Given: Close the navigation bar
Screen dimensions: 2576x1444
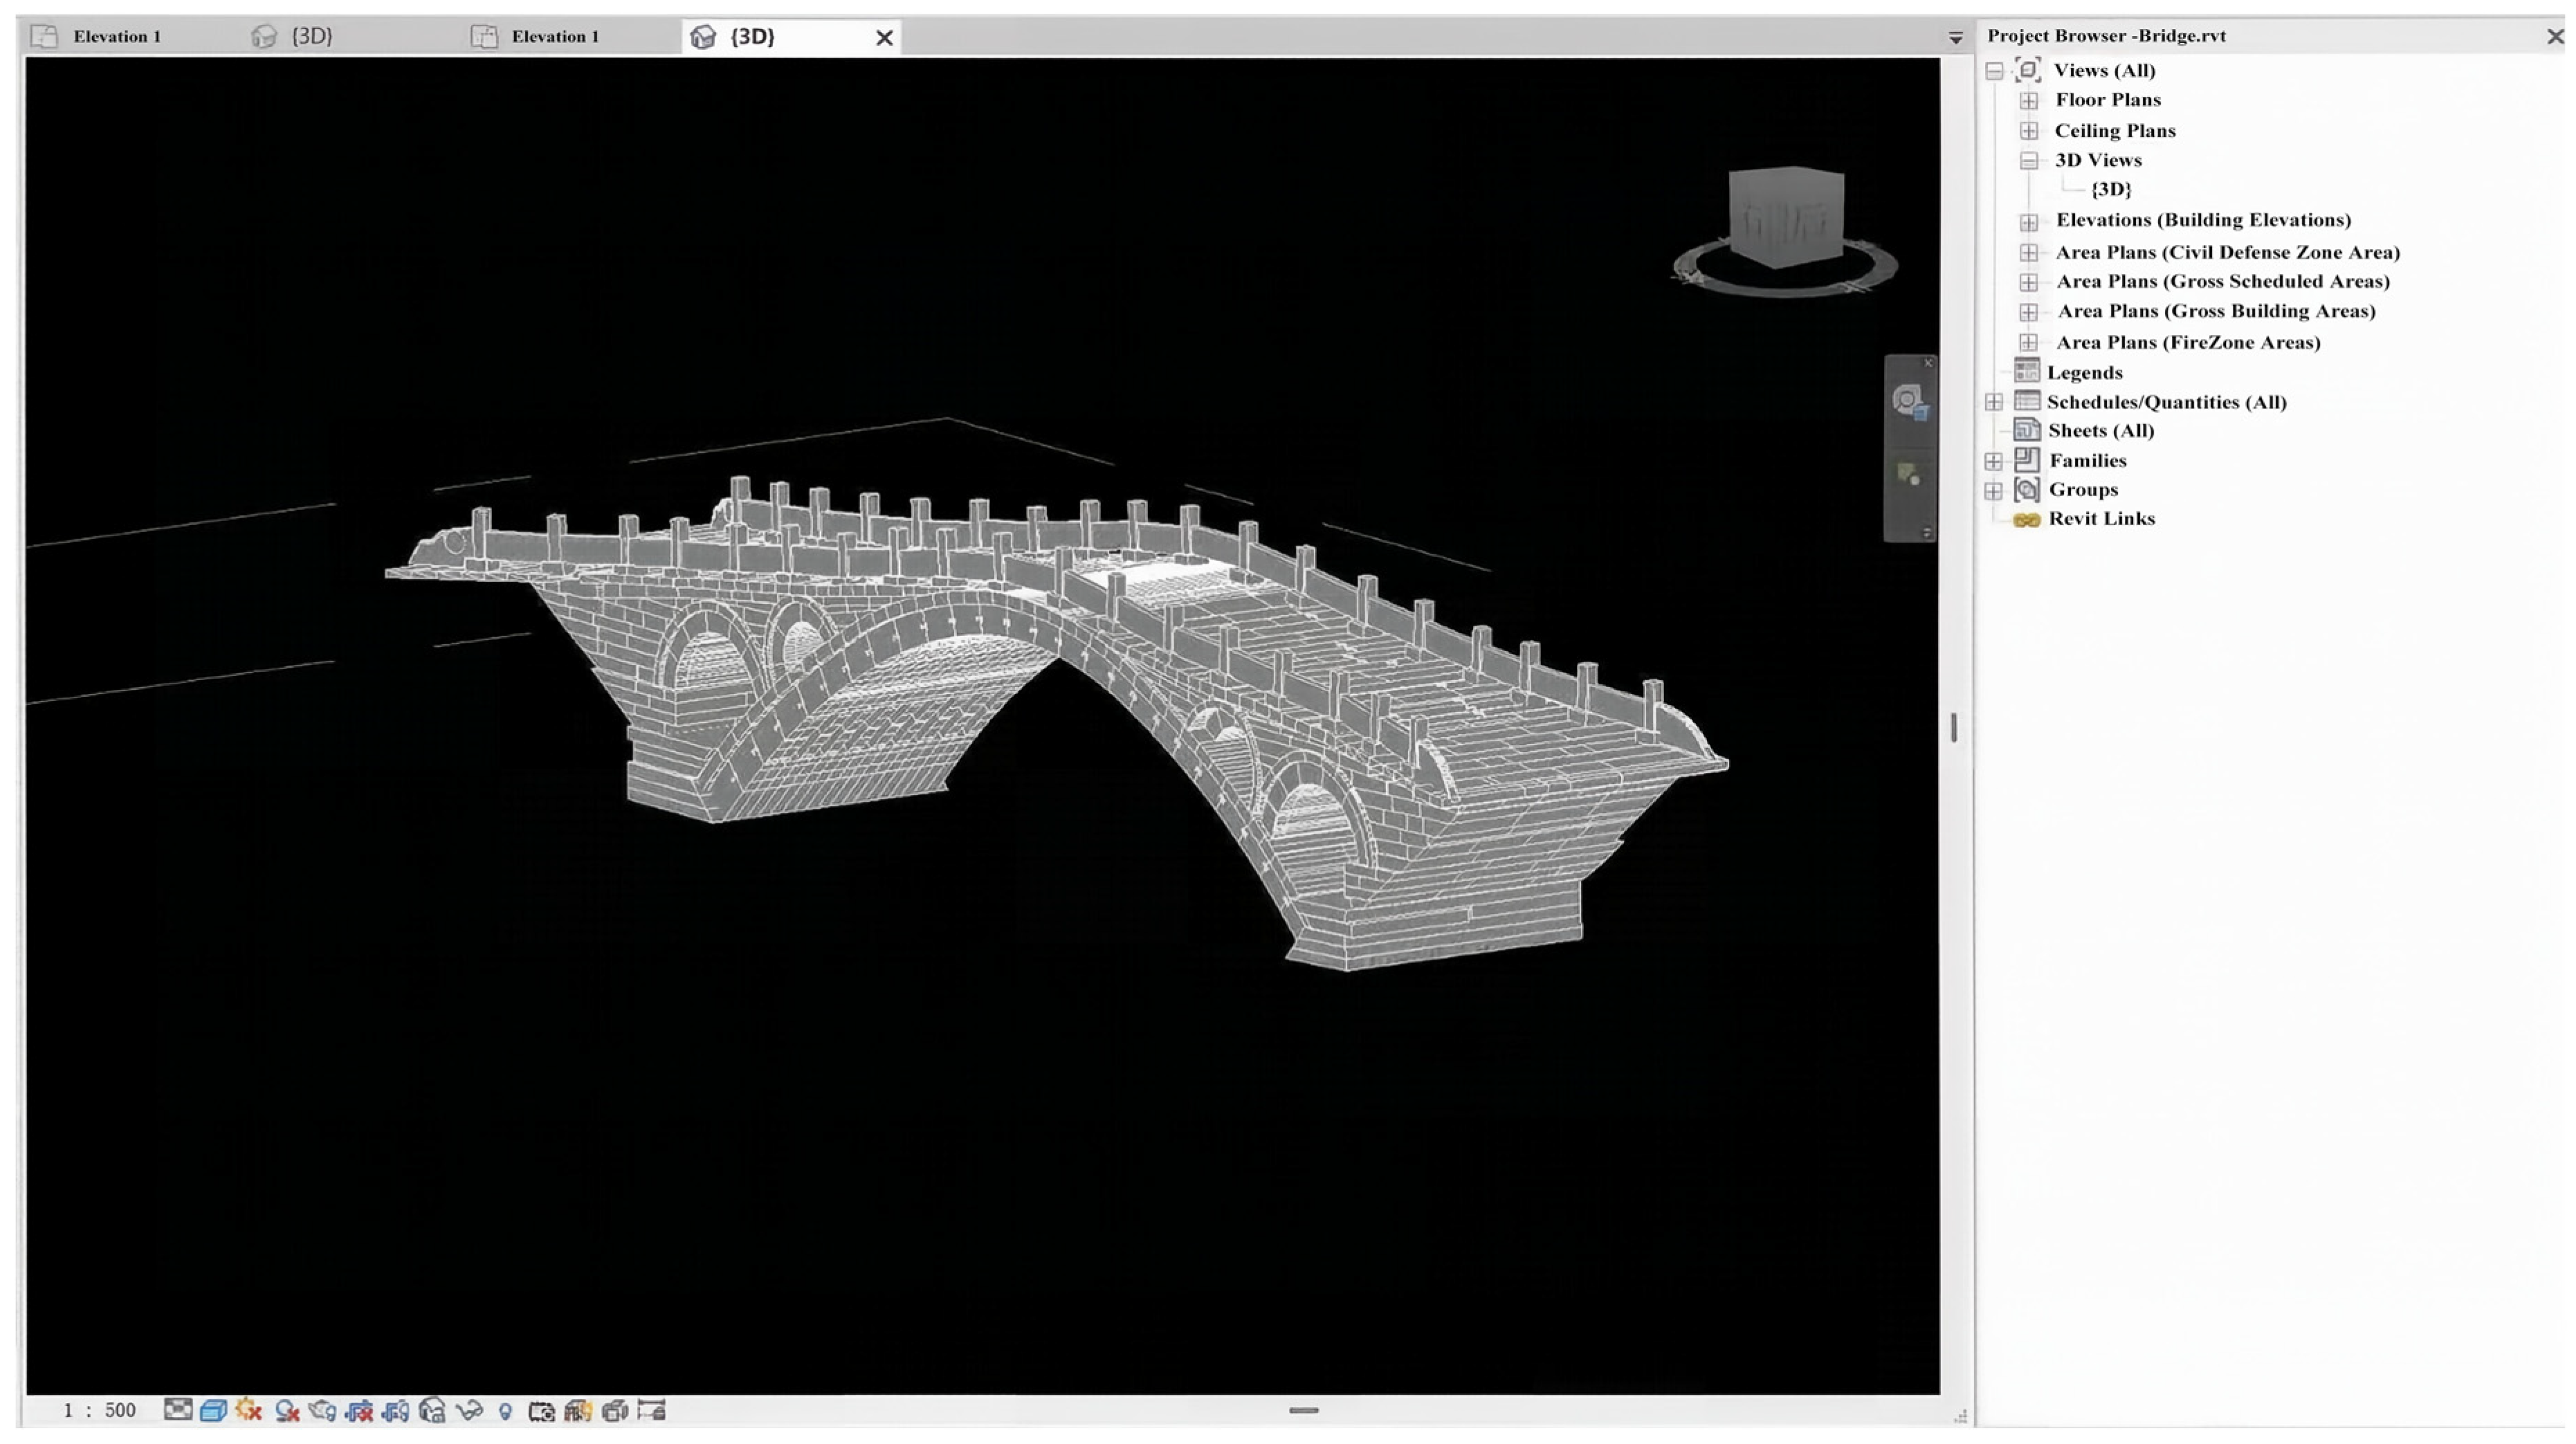Looking at the screenshot, I should [x=1928, y=363].
